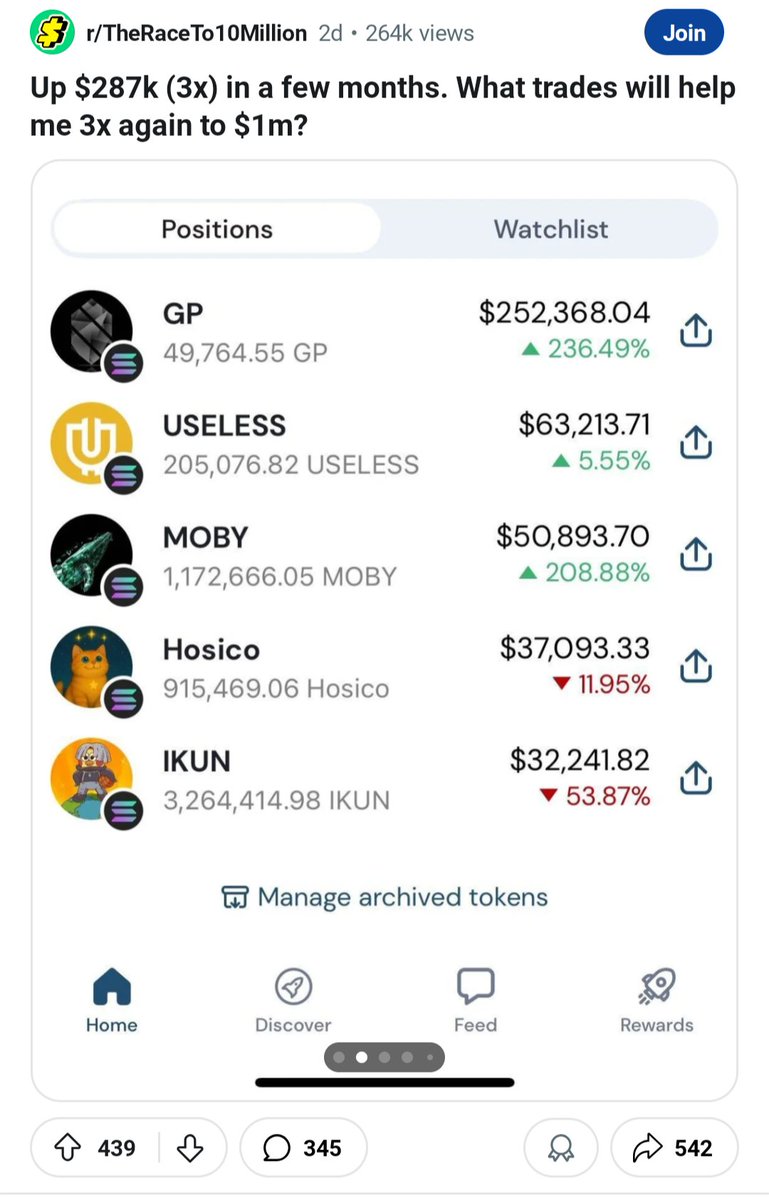Viewport: 769px width, 1200px height.
Task: Switch to the Watchlist tab
Action: (x=550, y=229)
